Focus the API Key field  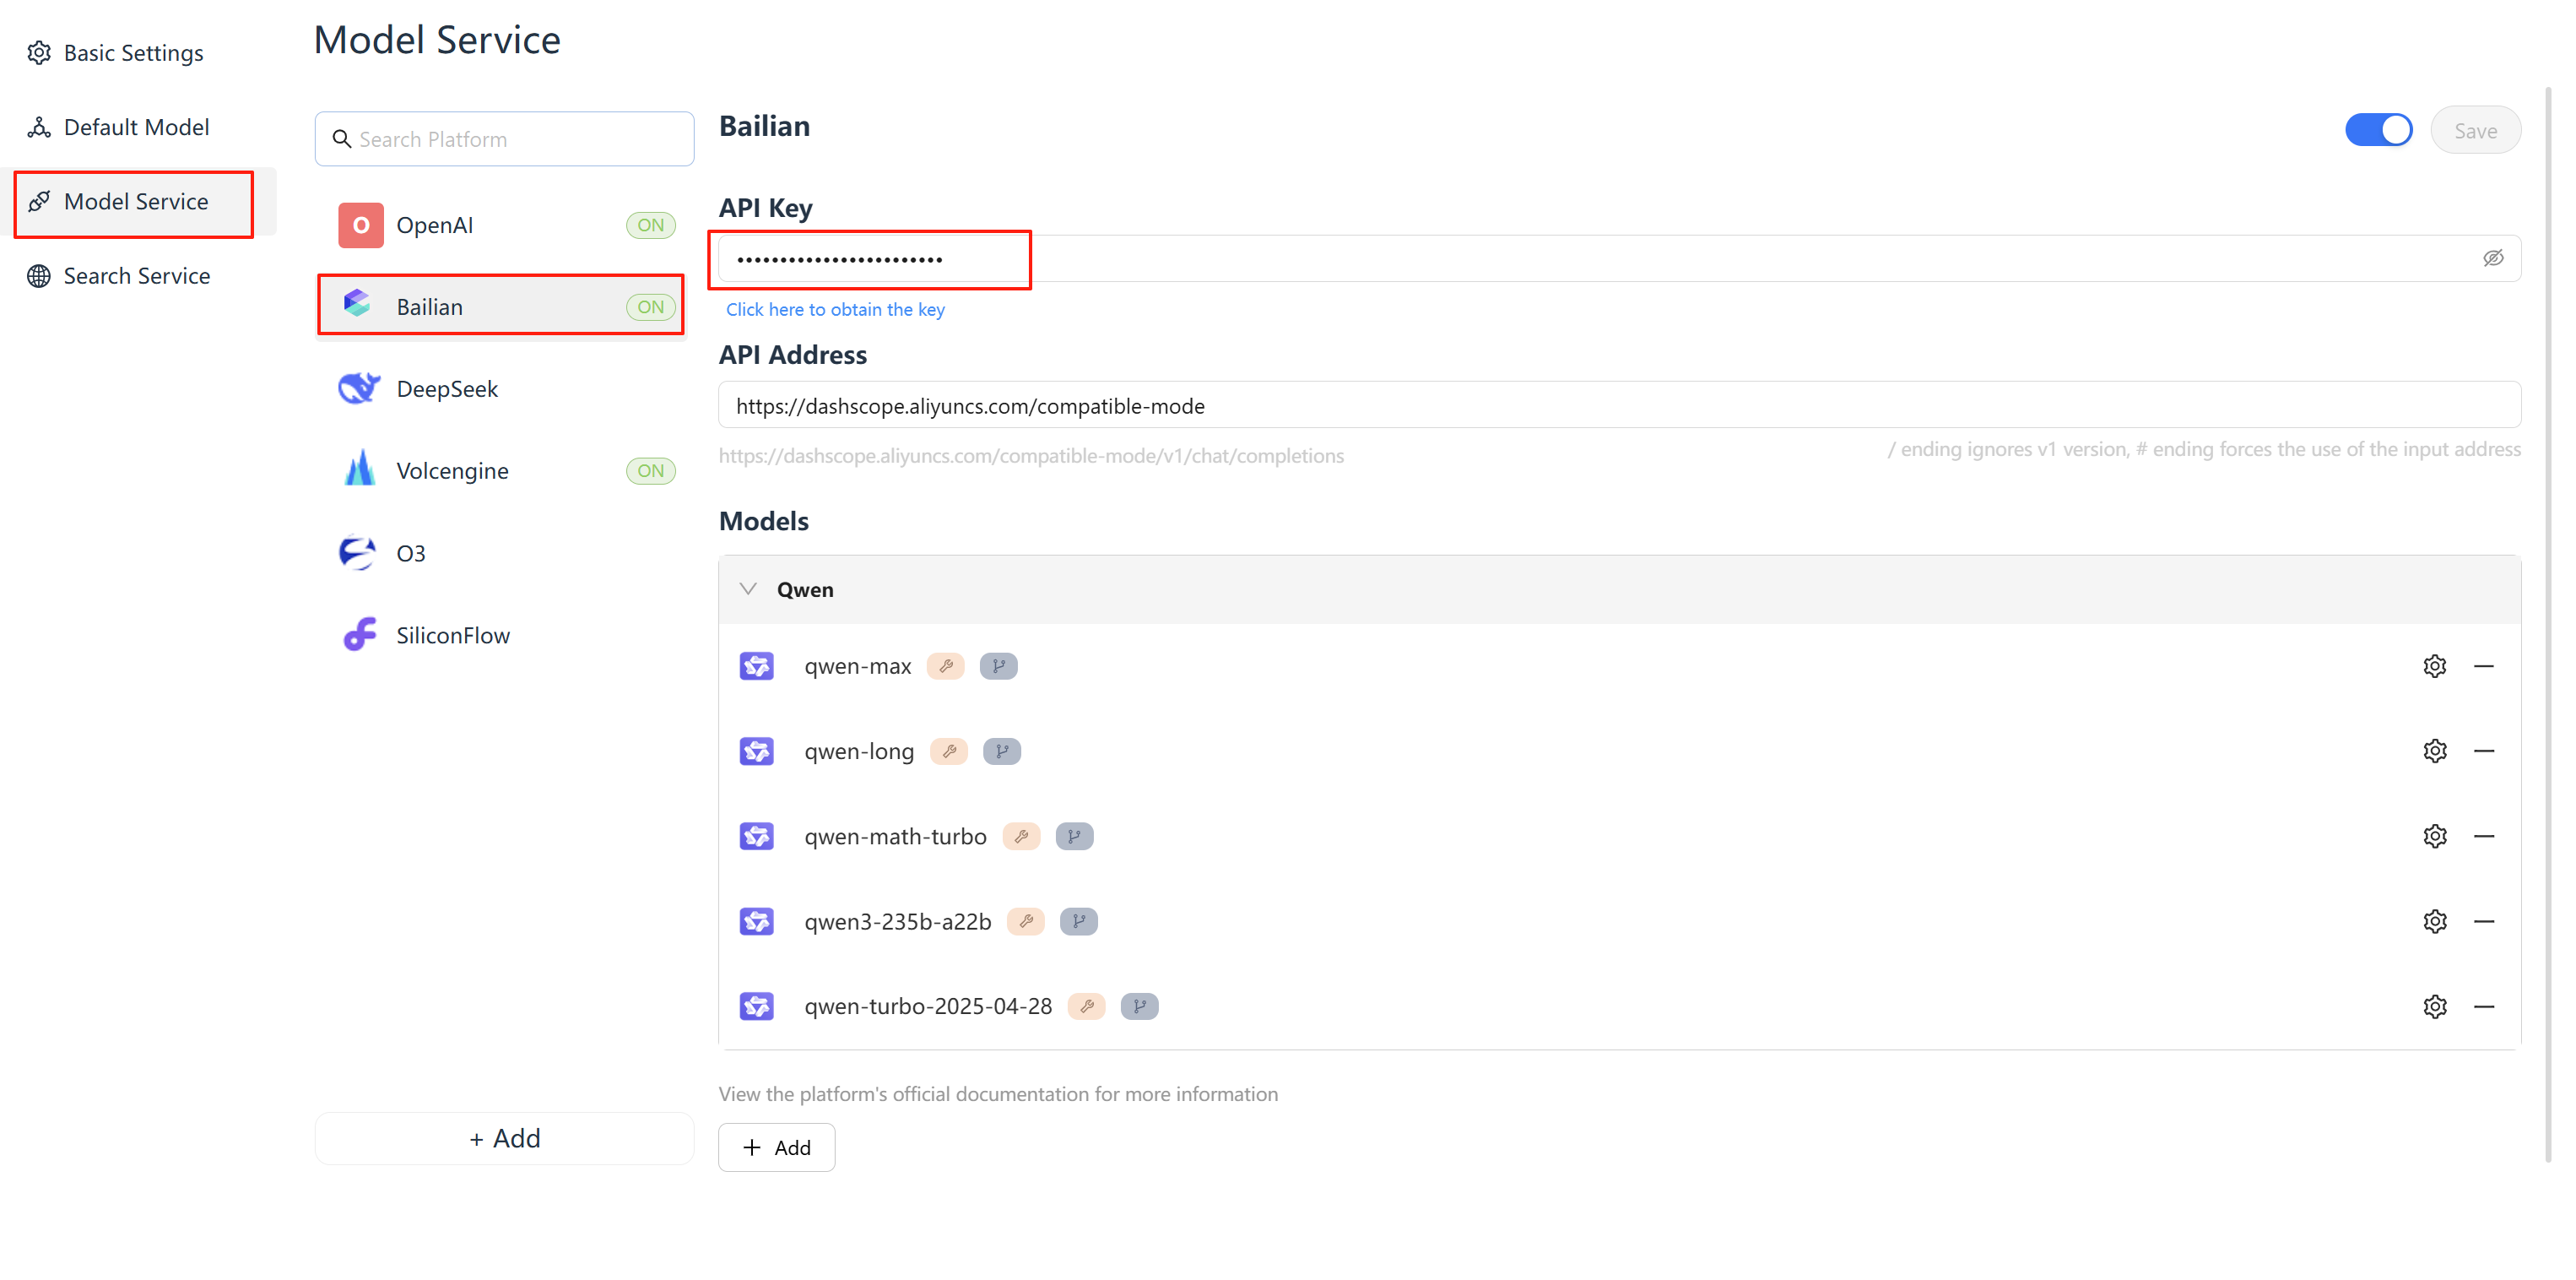[1619, 259]
